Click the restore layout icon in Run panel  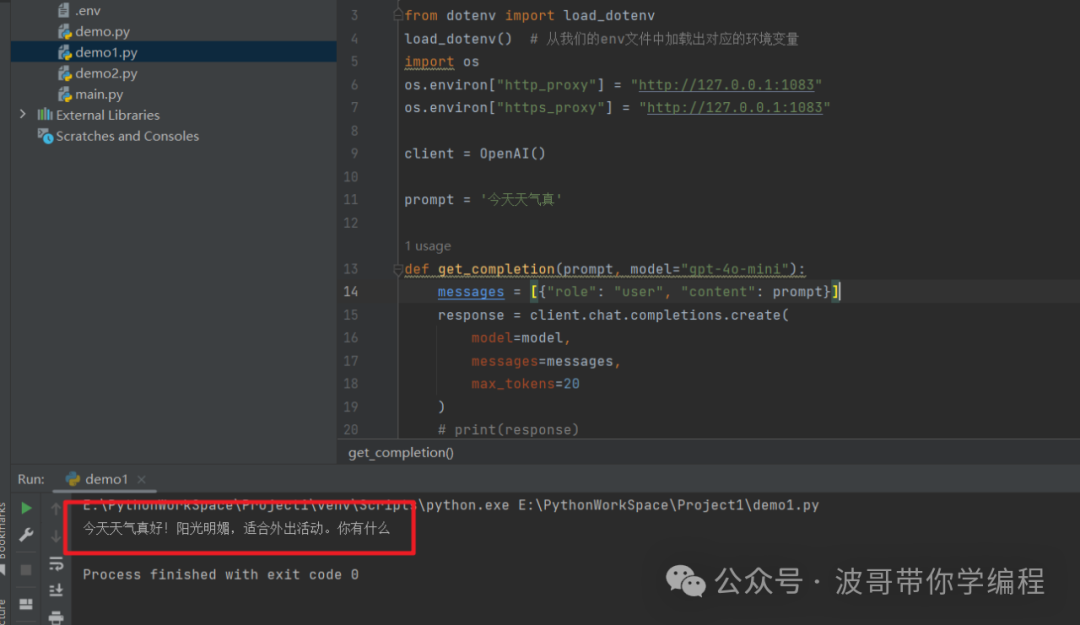pyautogui.click(x=25, y=604)
